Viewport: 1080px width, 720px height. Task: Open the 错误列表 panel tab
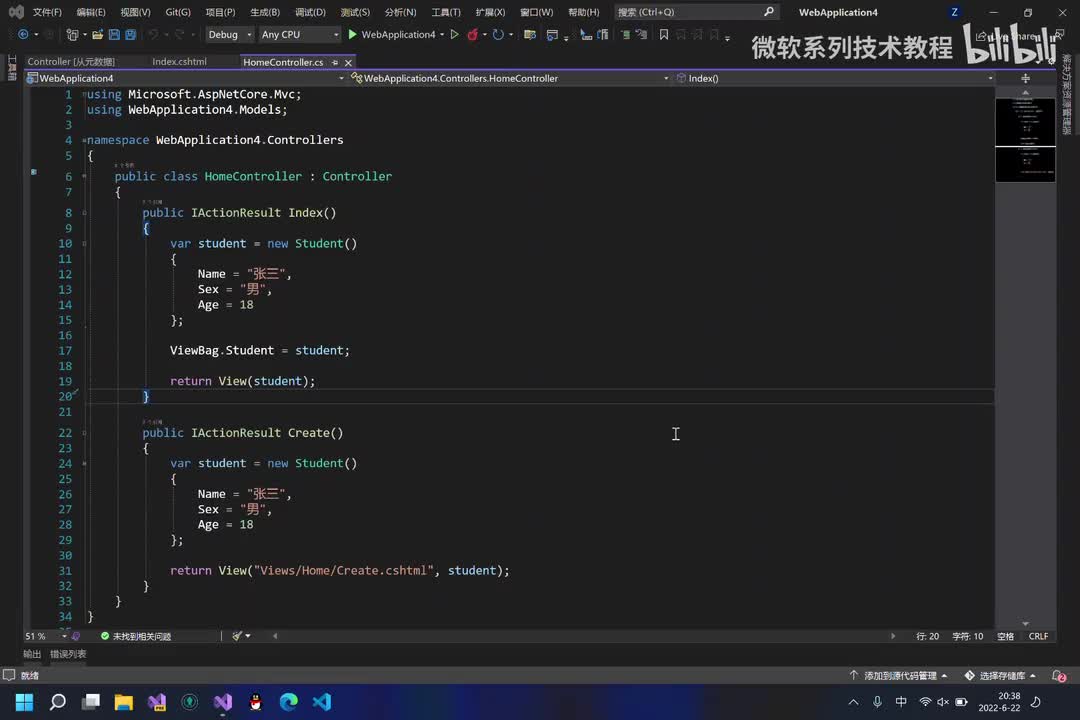click(68, 654)
